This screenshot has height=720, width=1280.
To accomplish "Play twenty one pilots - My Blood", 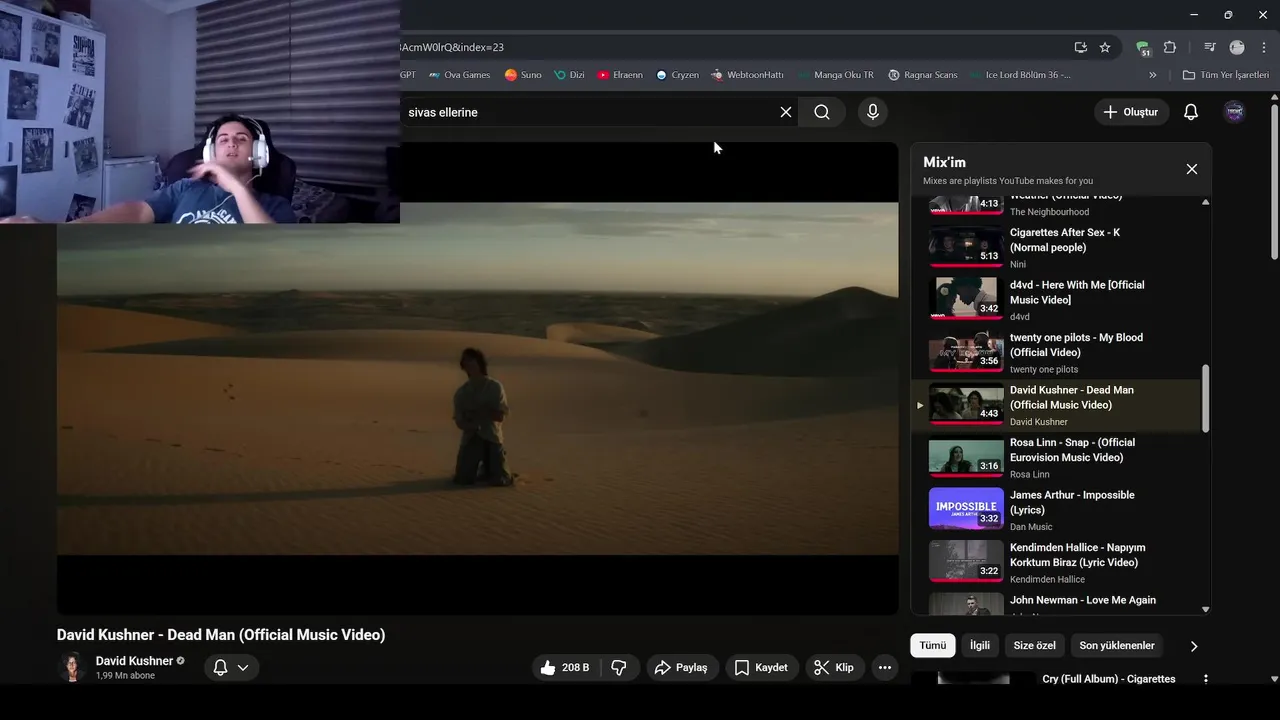I will [1055, 353].
